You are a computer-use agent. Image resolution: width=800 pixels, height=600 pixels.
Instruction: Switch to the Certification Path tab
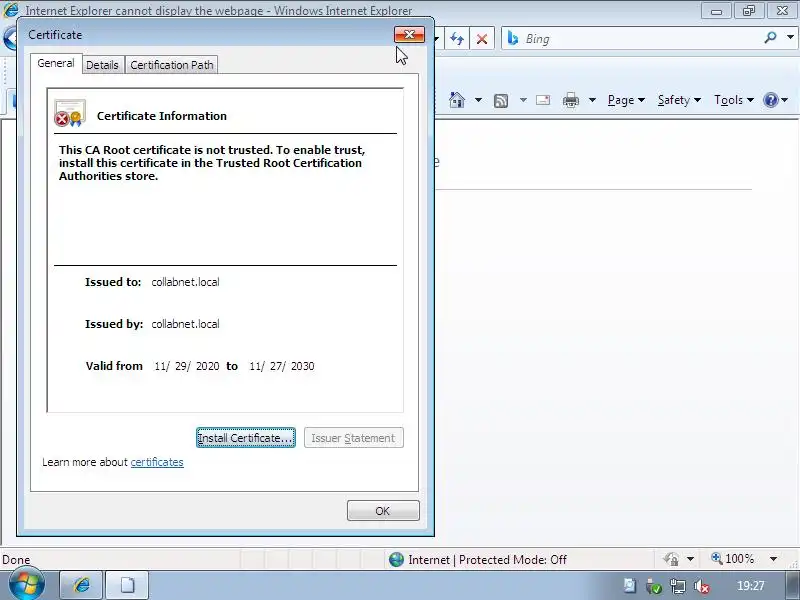[171, 65]
